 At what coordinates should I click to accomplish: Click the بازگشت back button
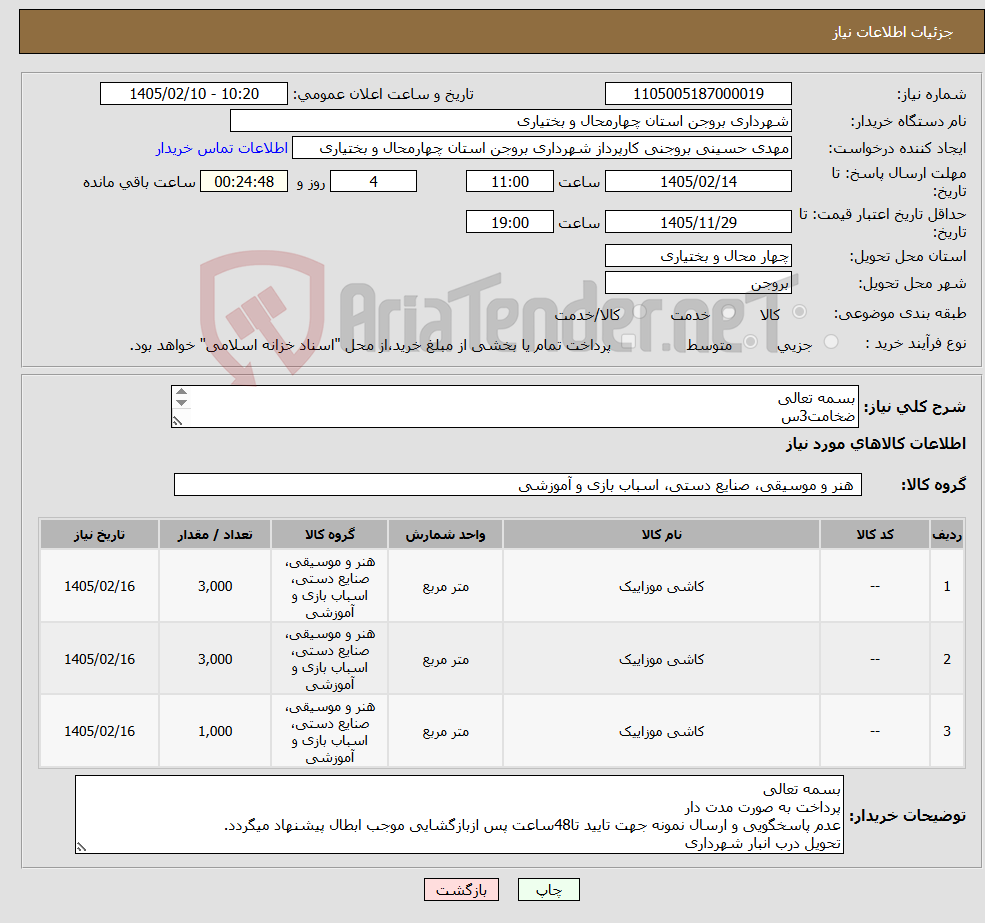coord(461,890)
